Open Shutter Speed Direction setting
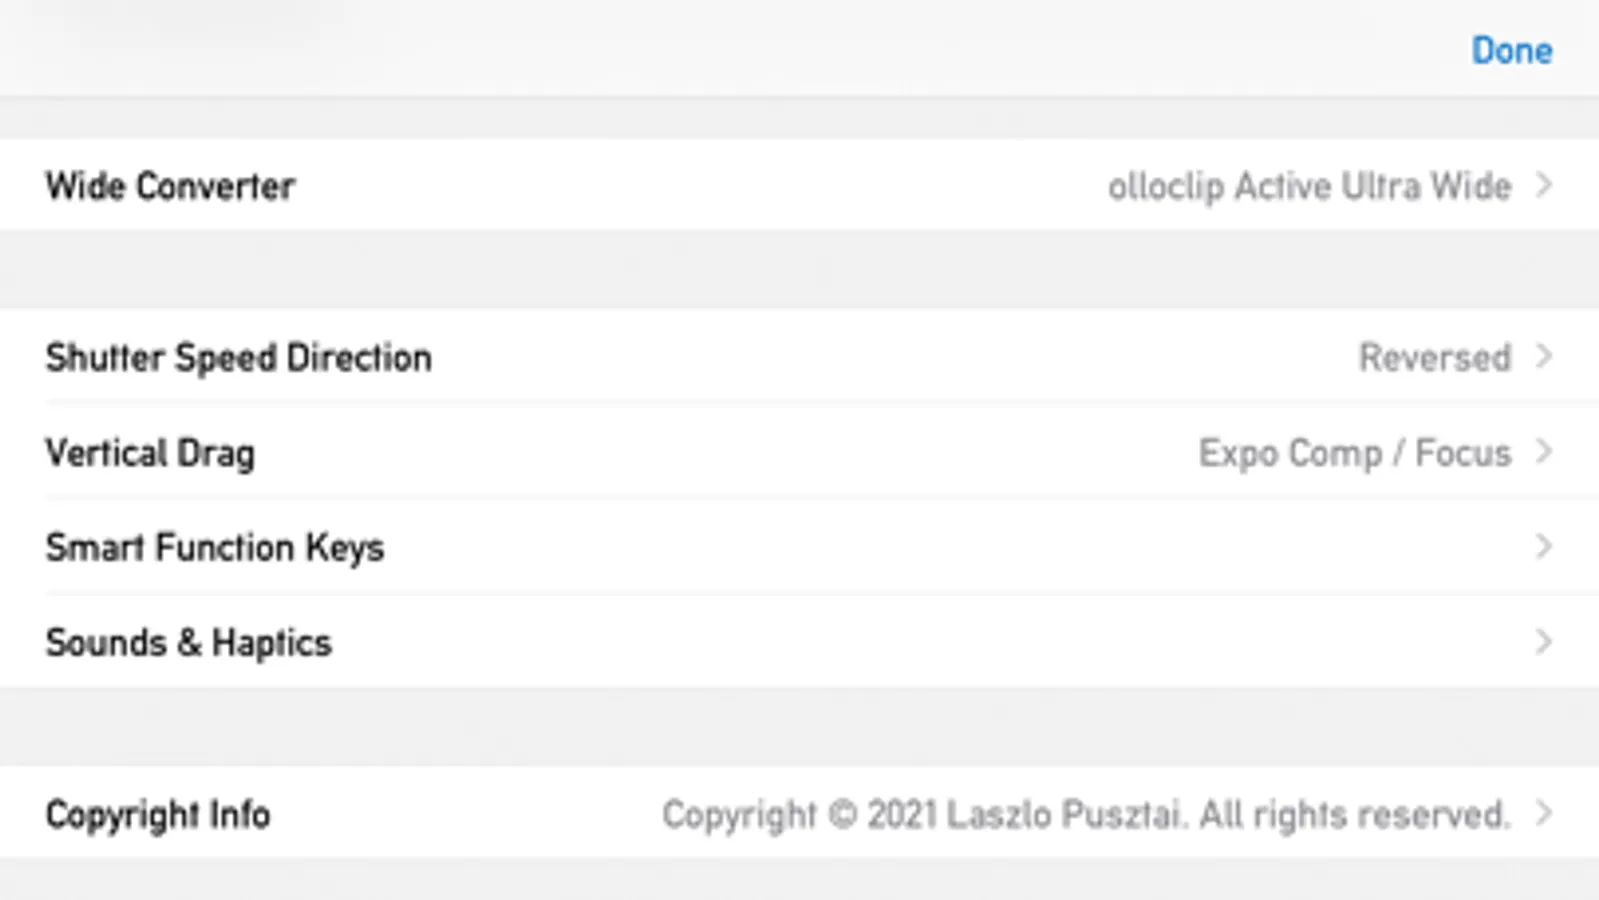Image resolution: width=1599 pixels, height=900 pixels. pos(238,358)
